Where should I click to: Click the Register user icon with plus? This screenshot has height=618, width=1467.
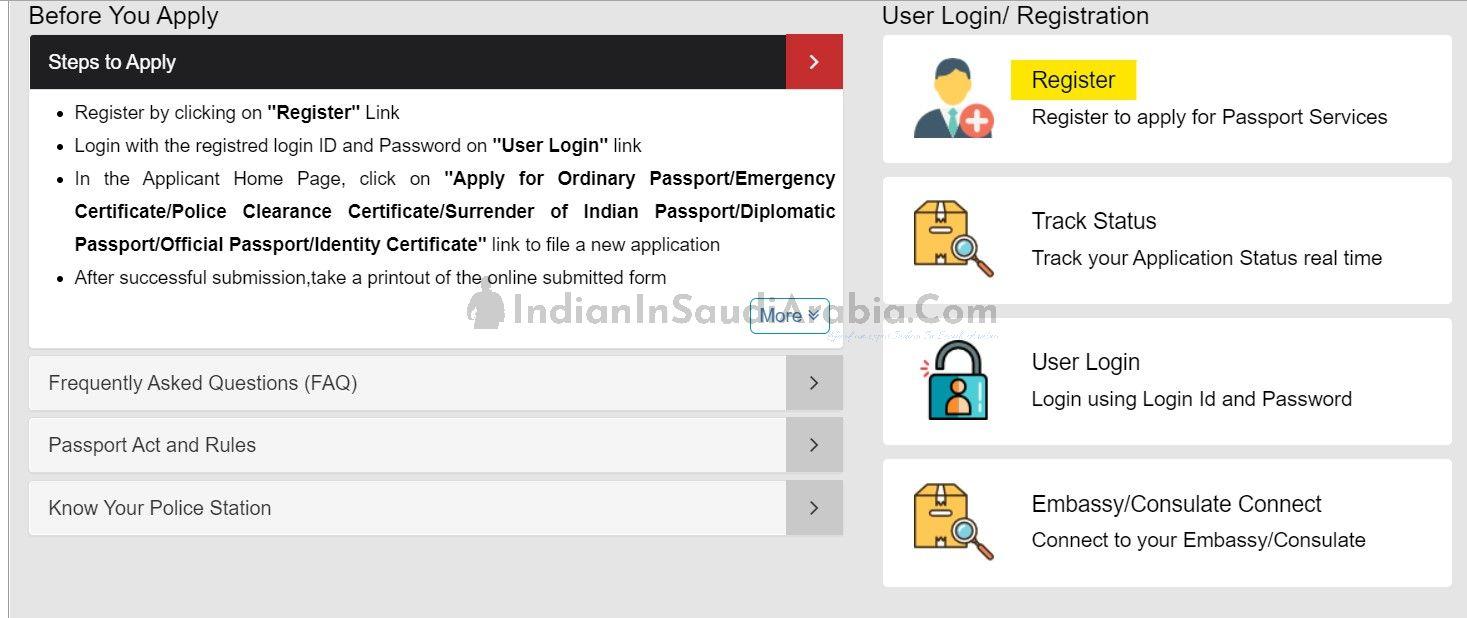[954, 98]
